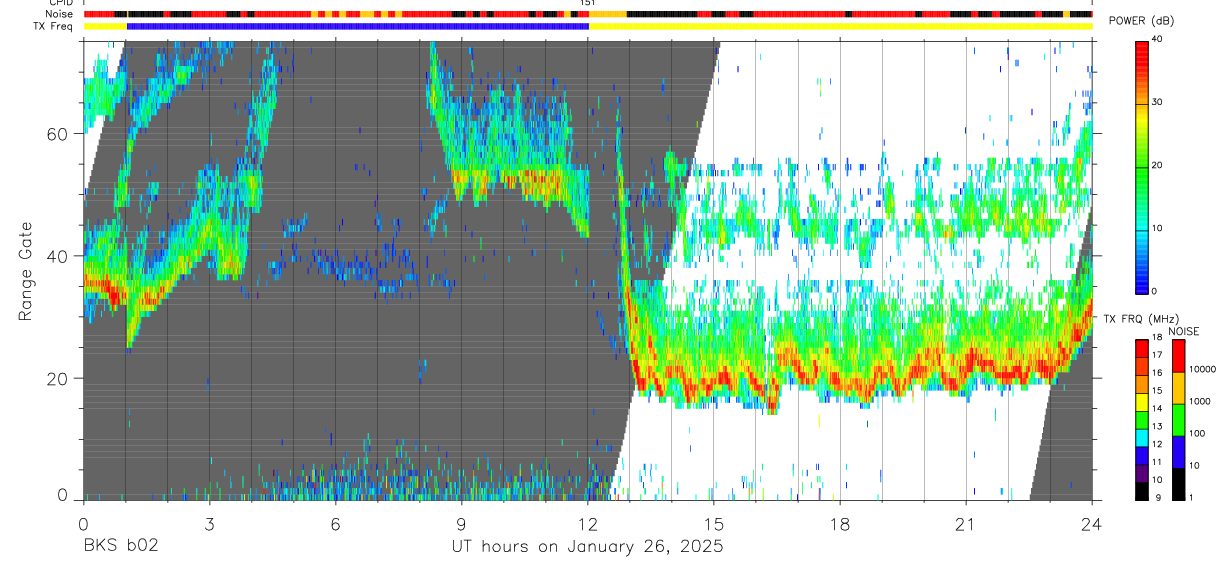1228x567 pixels.
Task: Click x-axis tick label '0'
Action: 83,523
